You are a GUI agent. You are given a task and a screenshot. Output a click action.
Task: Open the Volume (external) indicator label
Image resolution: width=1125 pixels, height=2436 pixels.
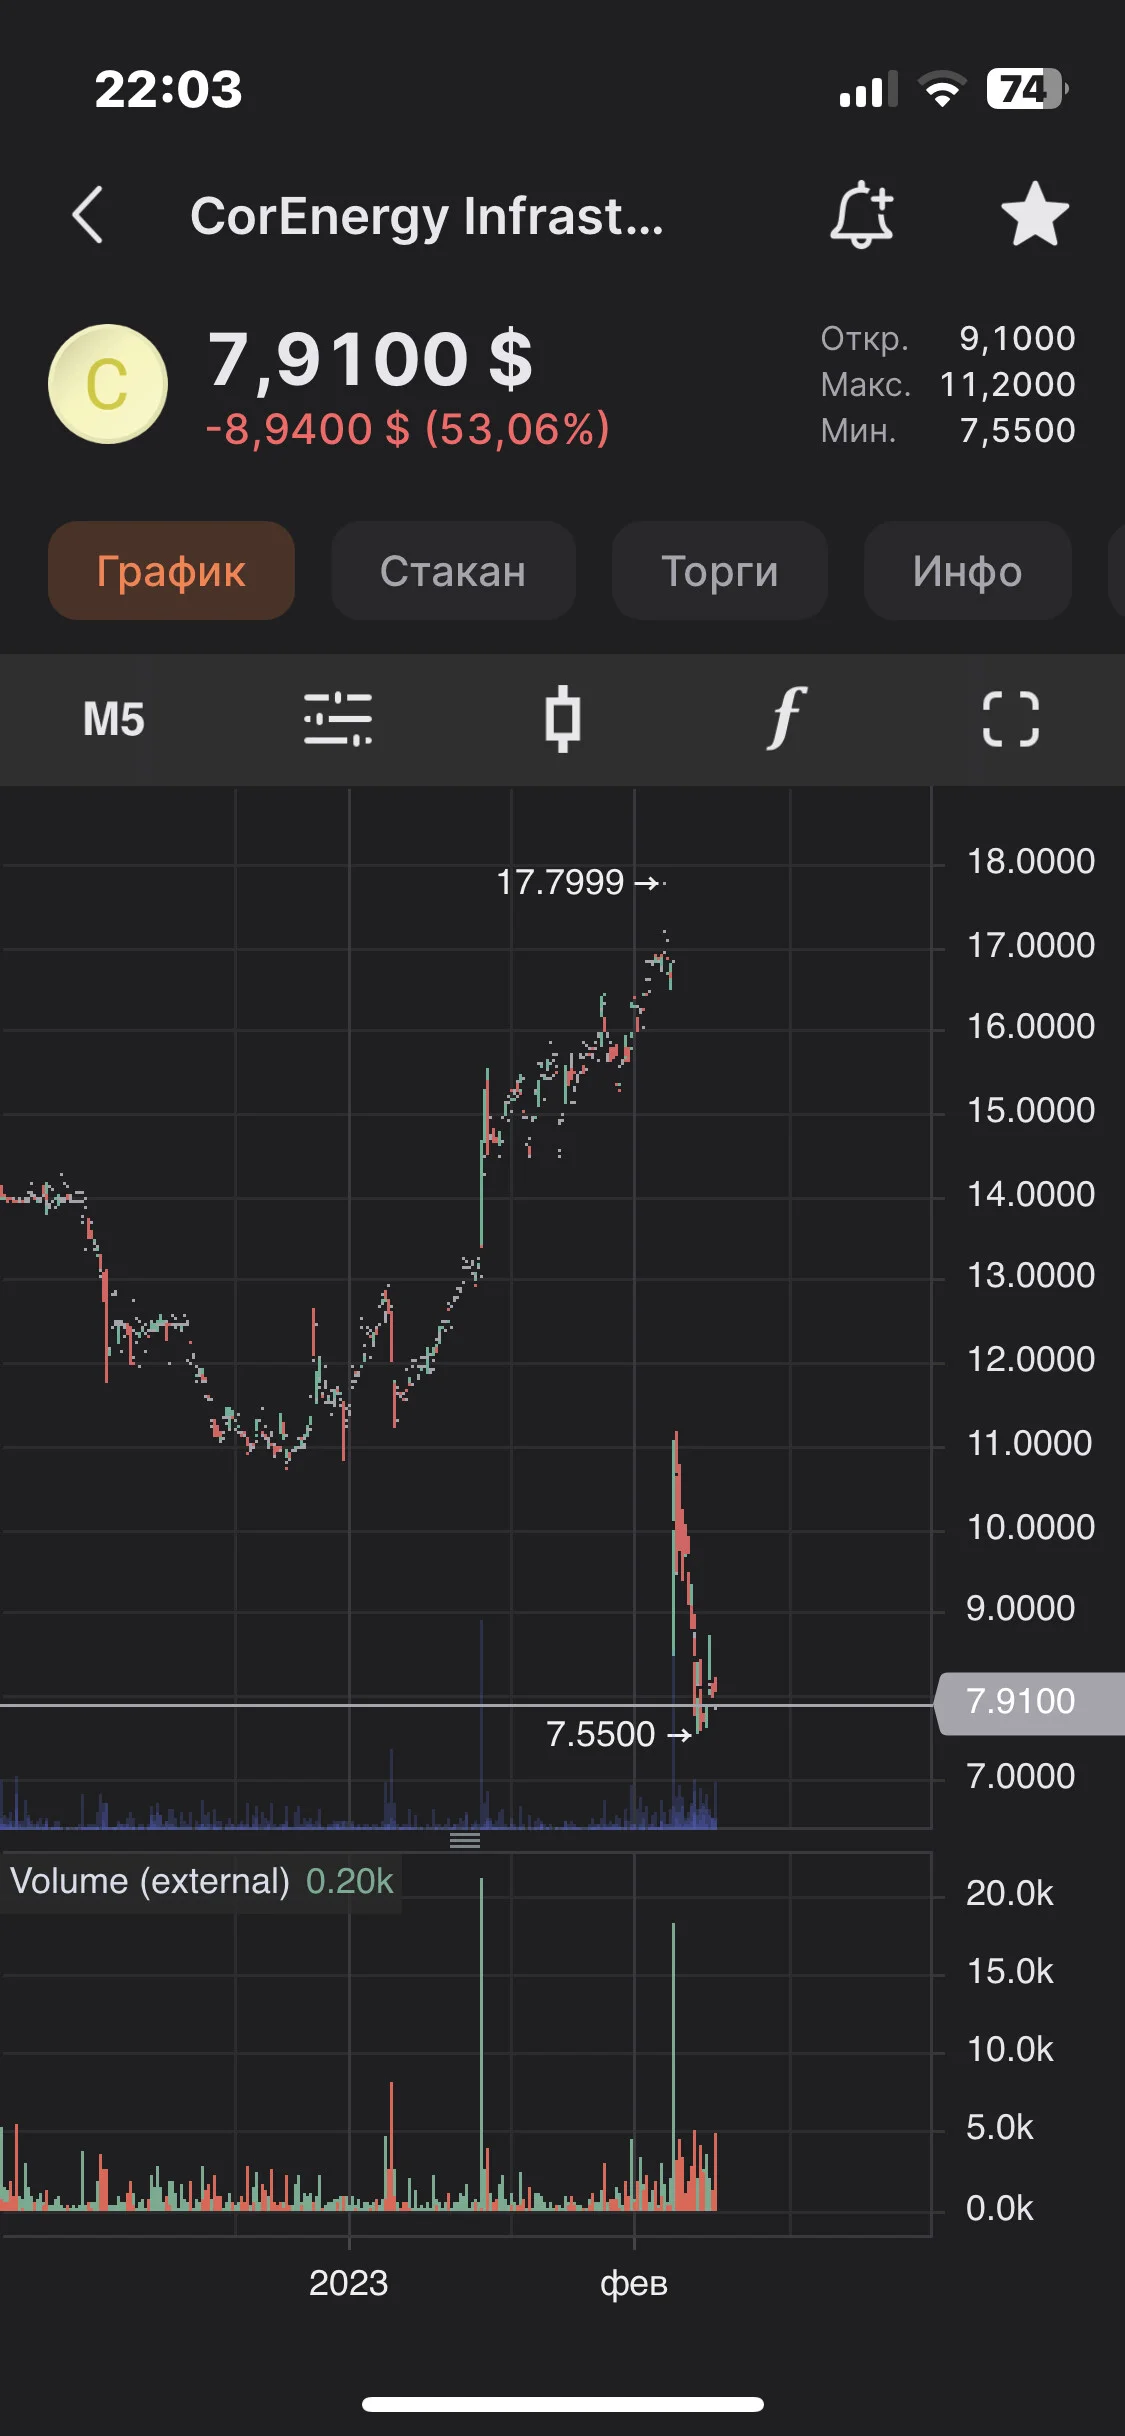click(201, 1881)
